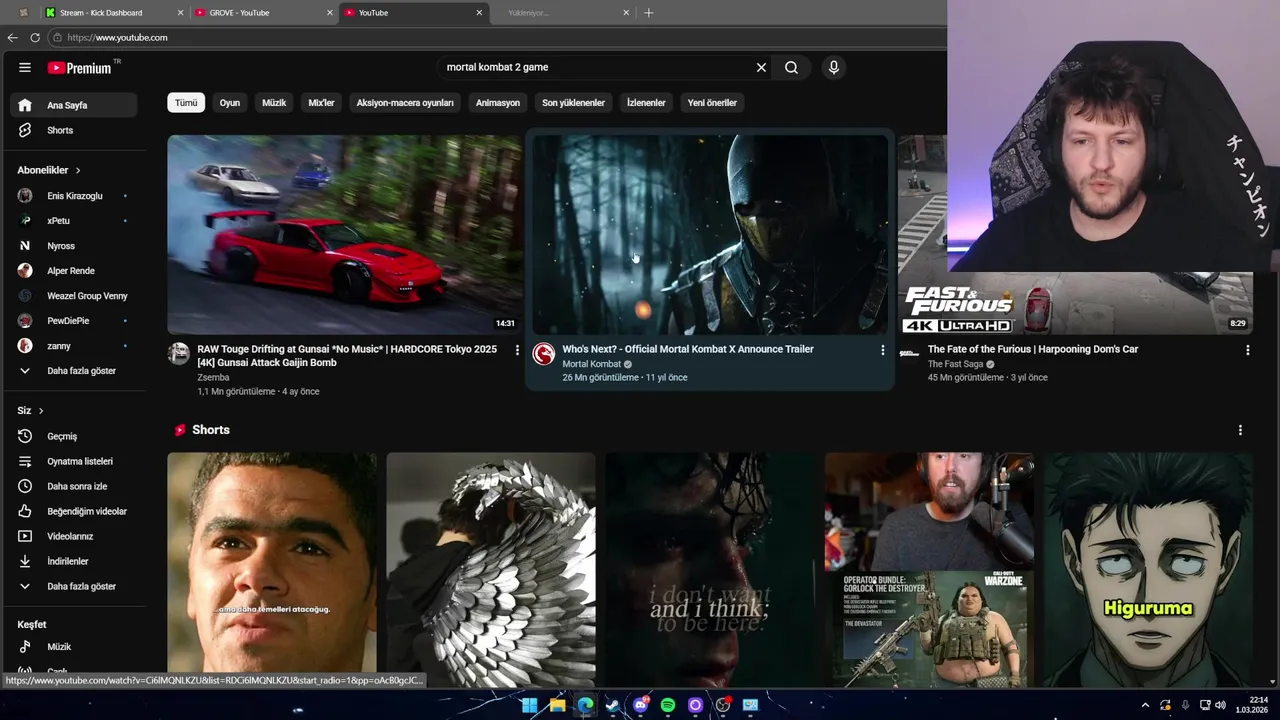Open Beğendiğim videolar list
Image resolution: width=1280 pixels, height=720 pixels.
click(x=74, y=511)
